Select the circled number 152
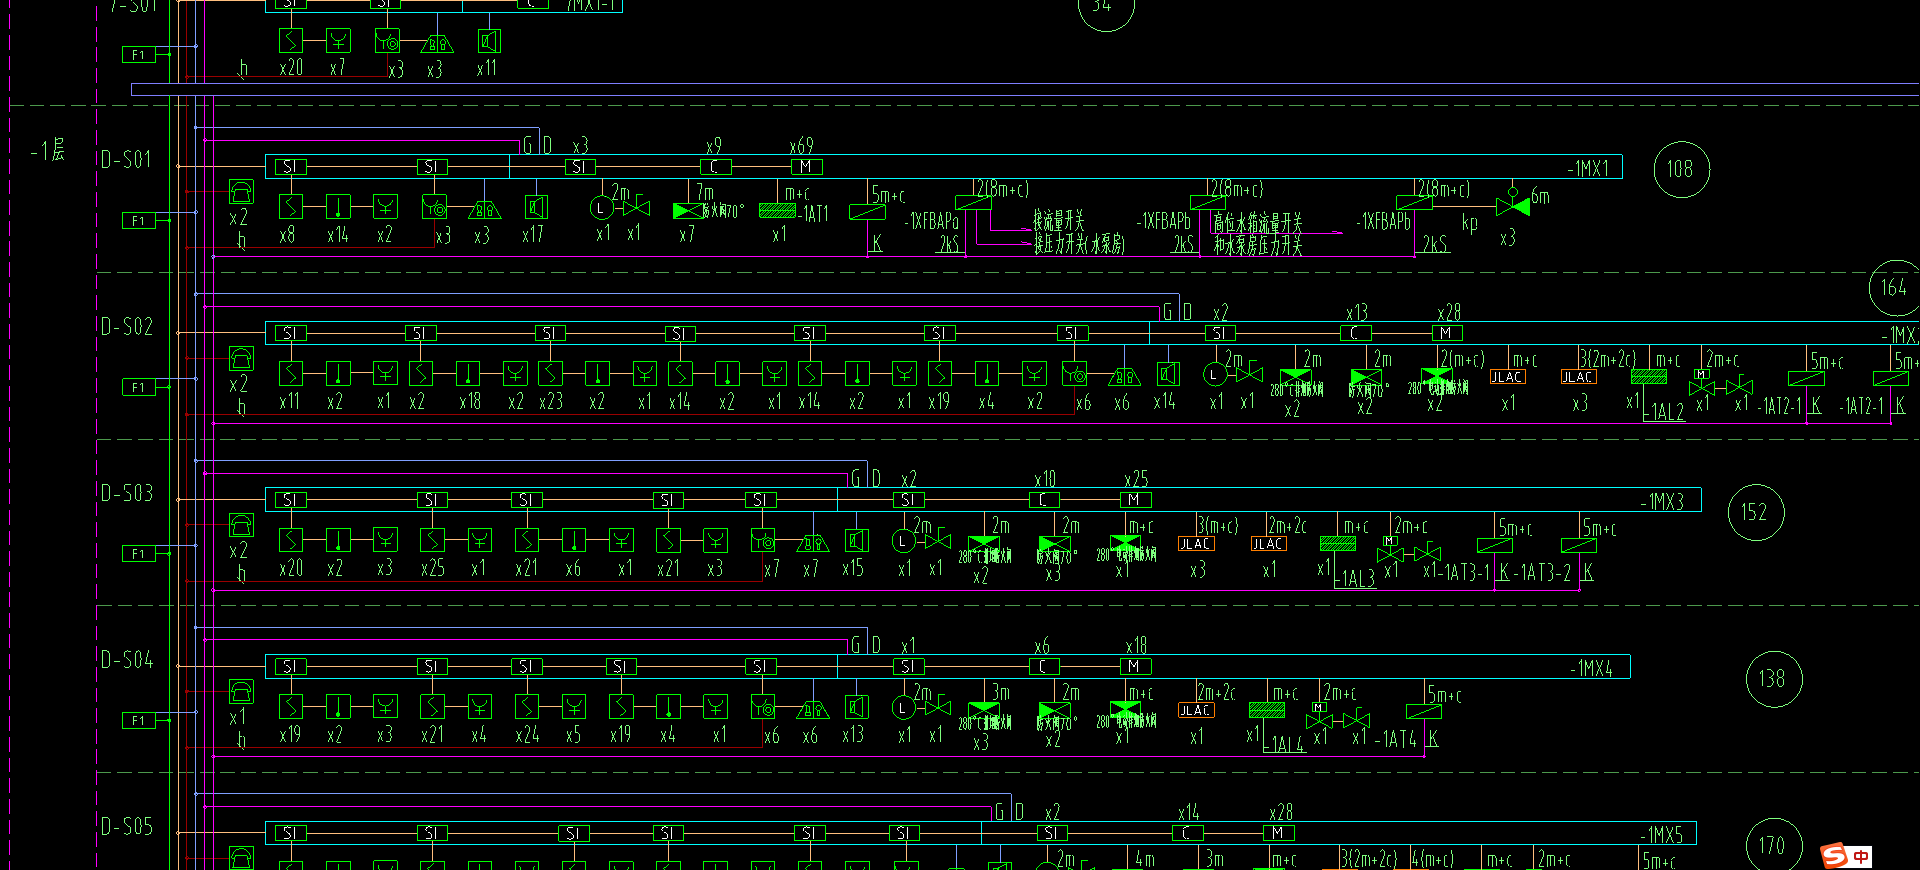 click(1755, 512)
